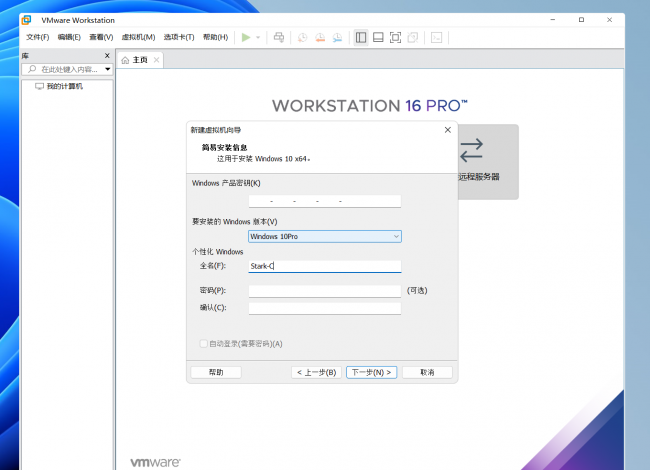Click the library search magnifier icon
650x470 pixels.
(32, 69)
